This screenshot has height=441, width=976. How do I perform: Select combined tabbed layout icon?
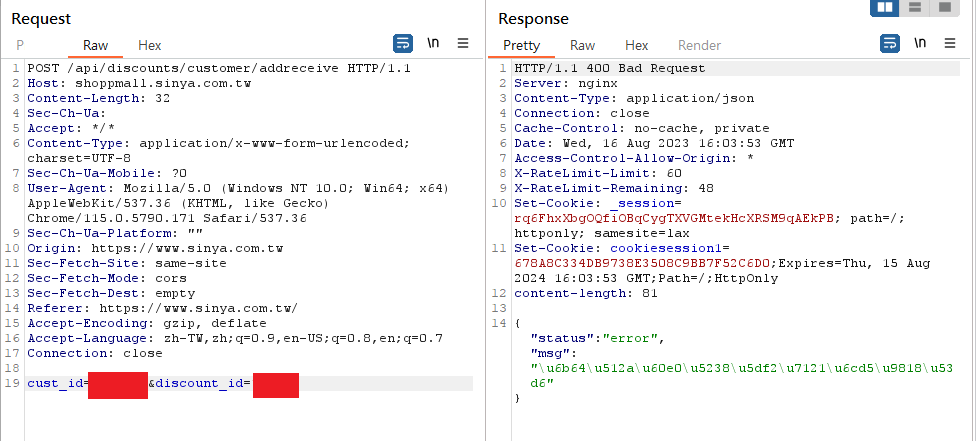click(x=945, y=7)
